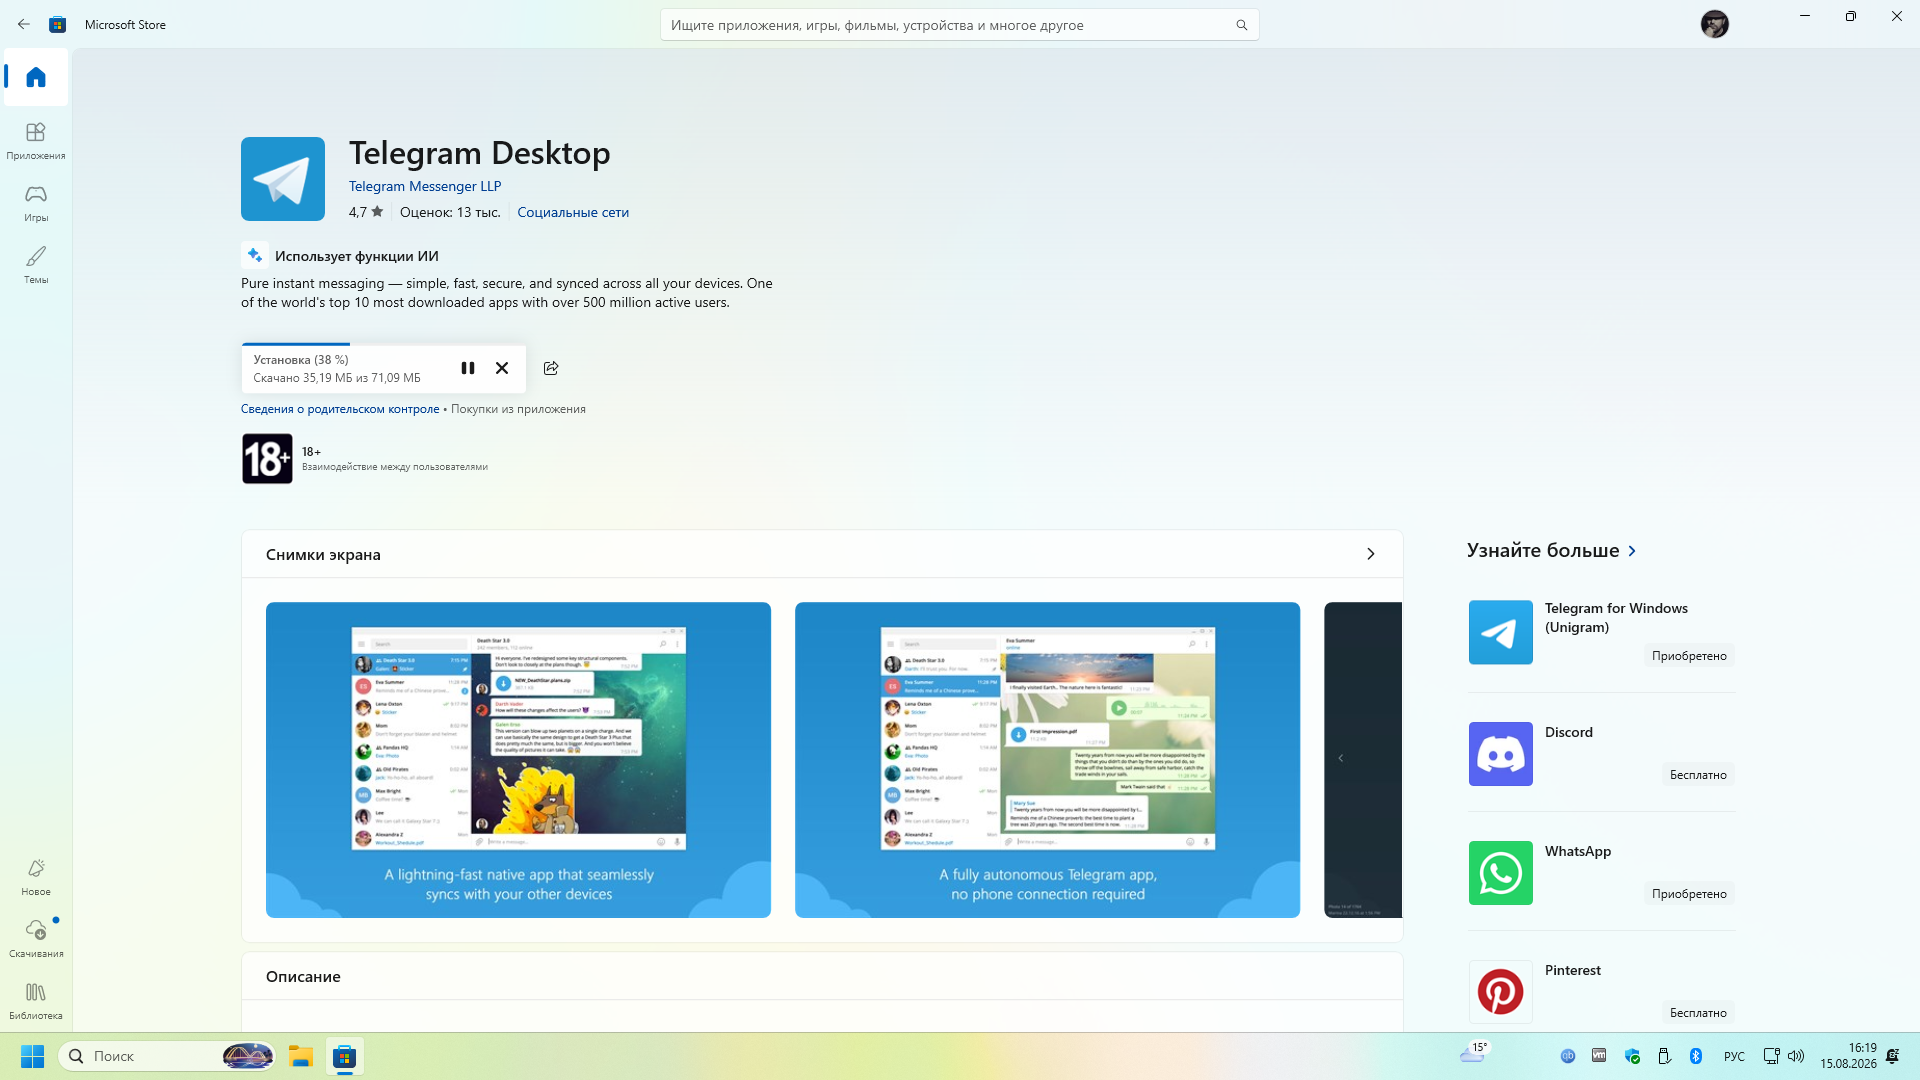Open the Скачивания section
Screen dimensions: 1920x1080
[x=36, y=939]
